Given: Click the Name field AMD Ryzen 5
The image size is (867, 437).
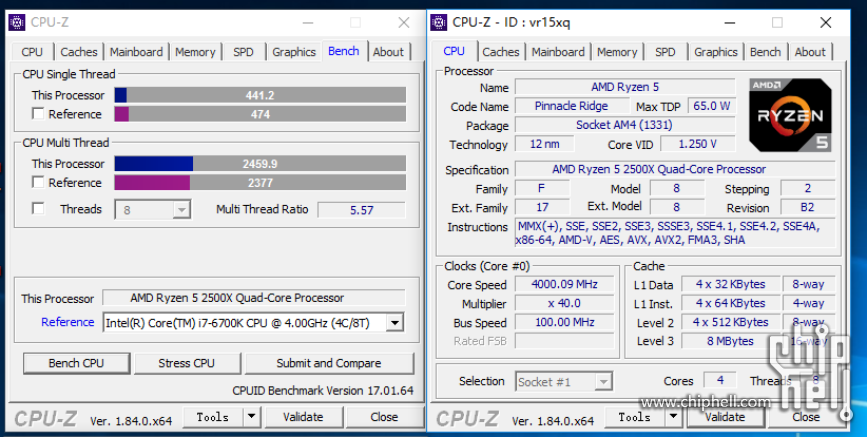Looking at the screenshot, I should click(625, 87).
